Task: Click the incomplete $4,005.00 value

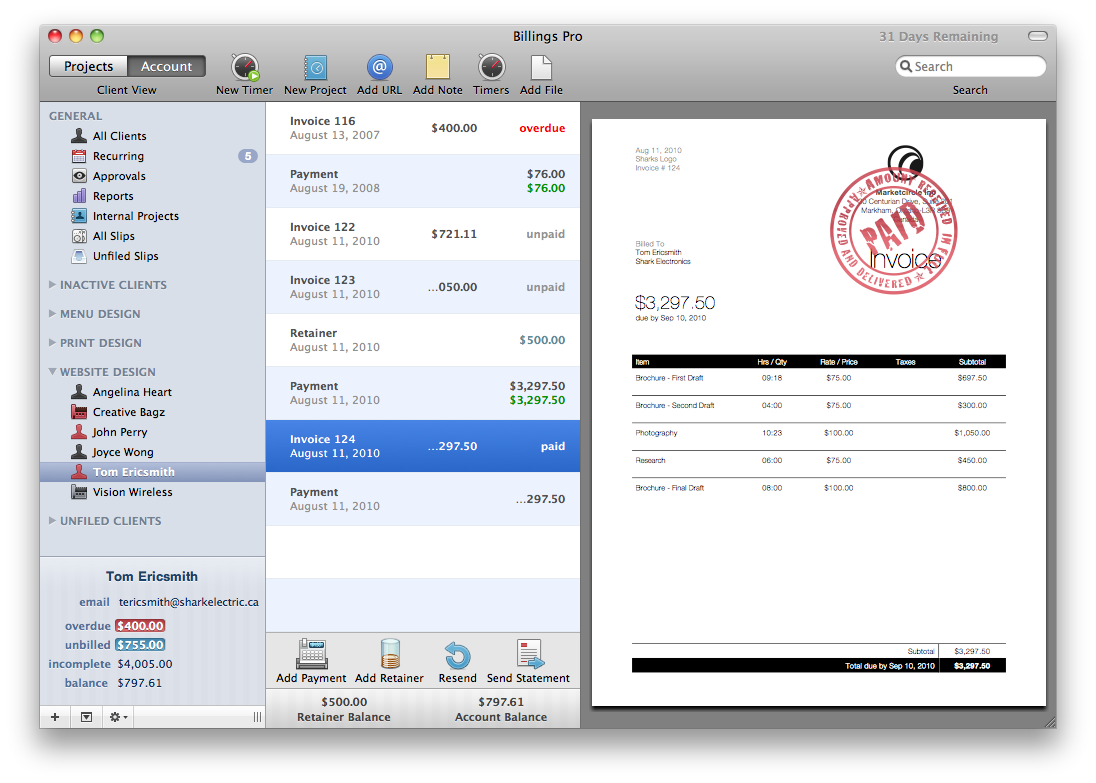Action: point(145,664)
